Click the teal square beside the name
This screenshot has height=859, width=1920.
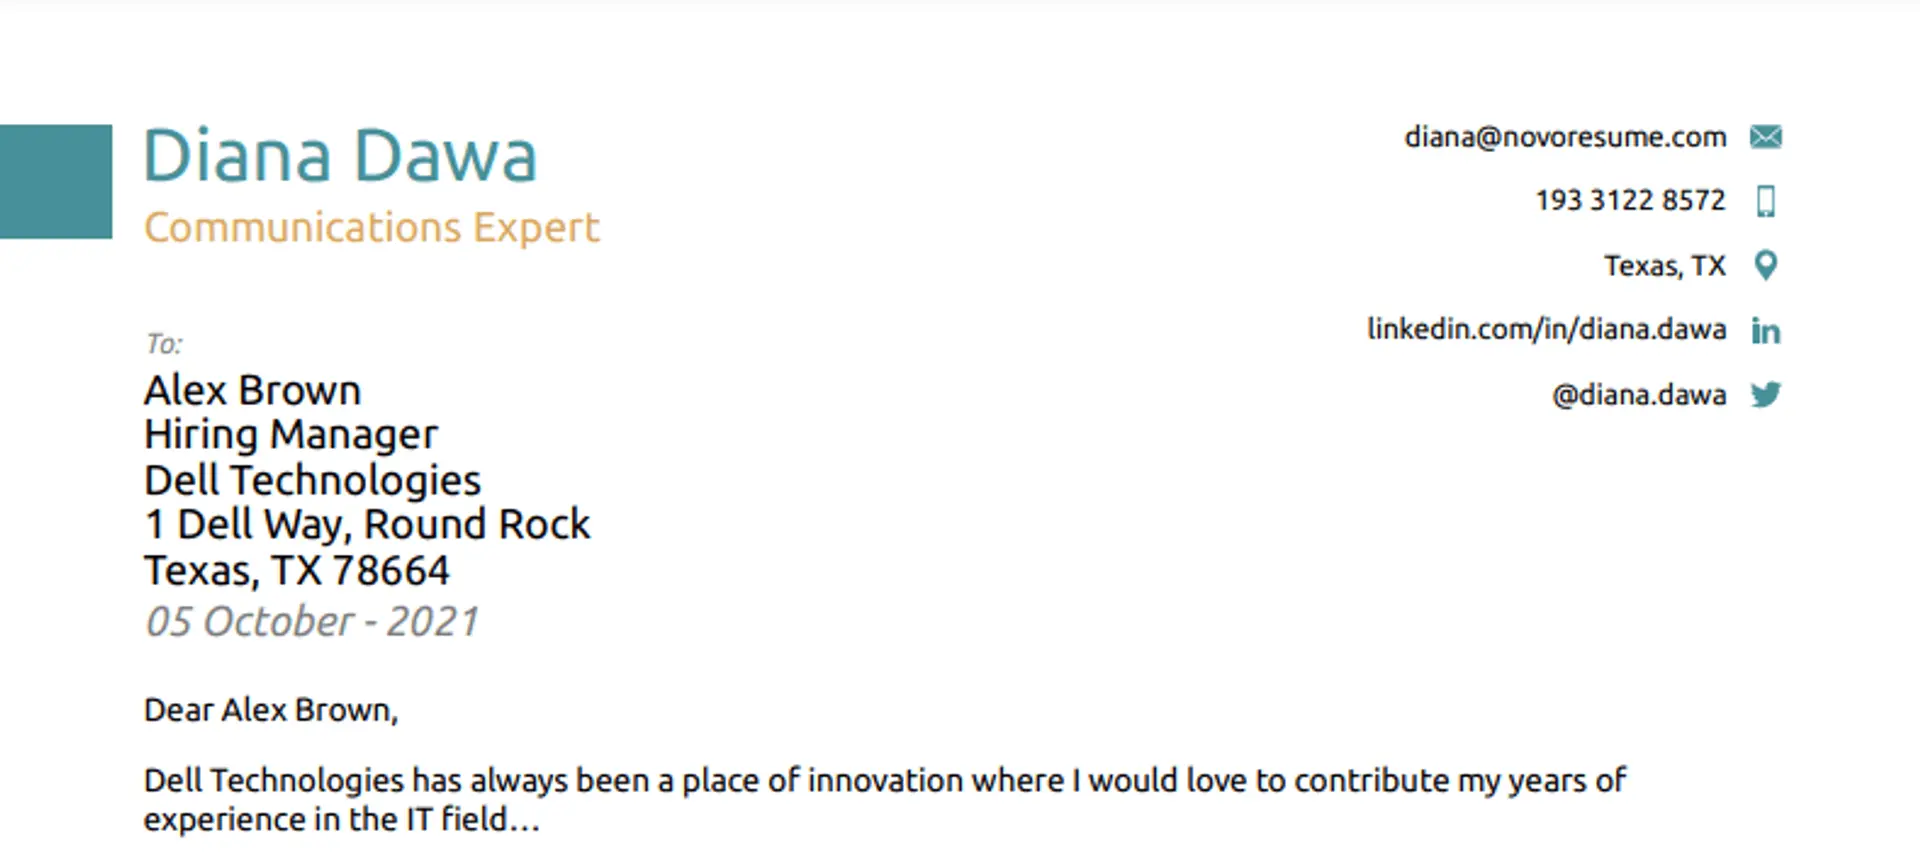point(56,181)
